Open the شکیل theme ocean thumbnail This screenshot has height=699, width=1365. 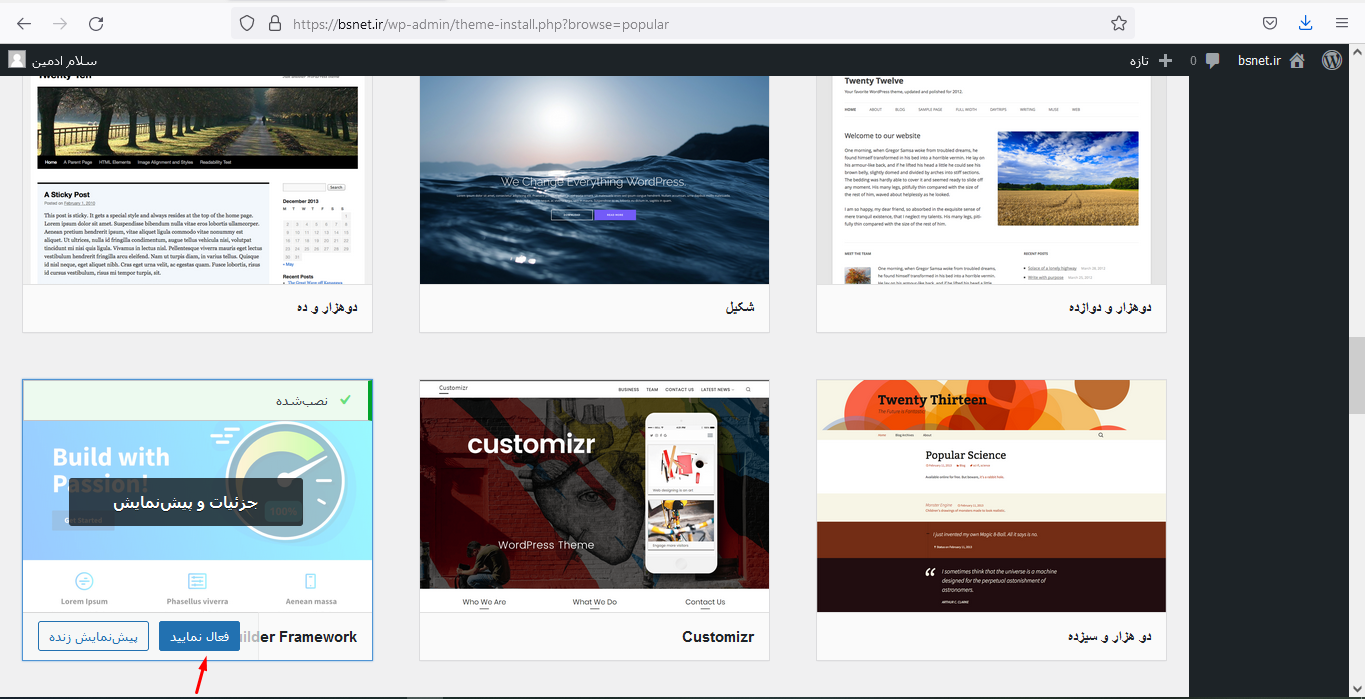click(594, 180)
